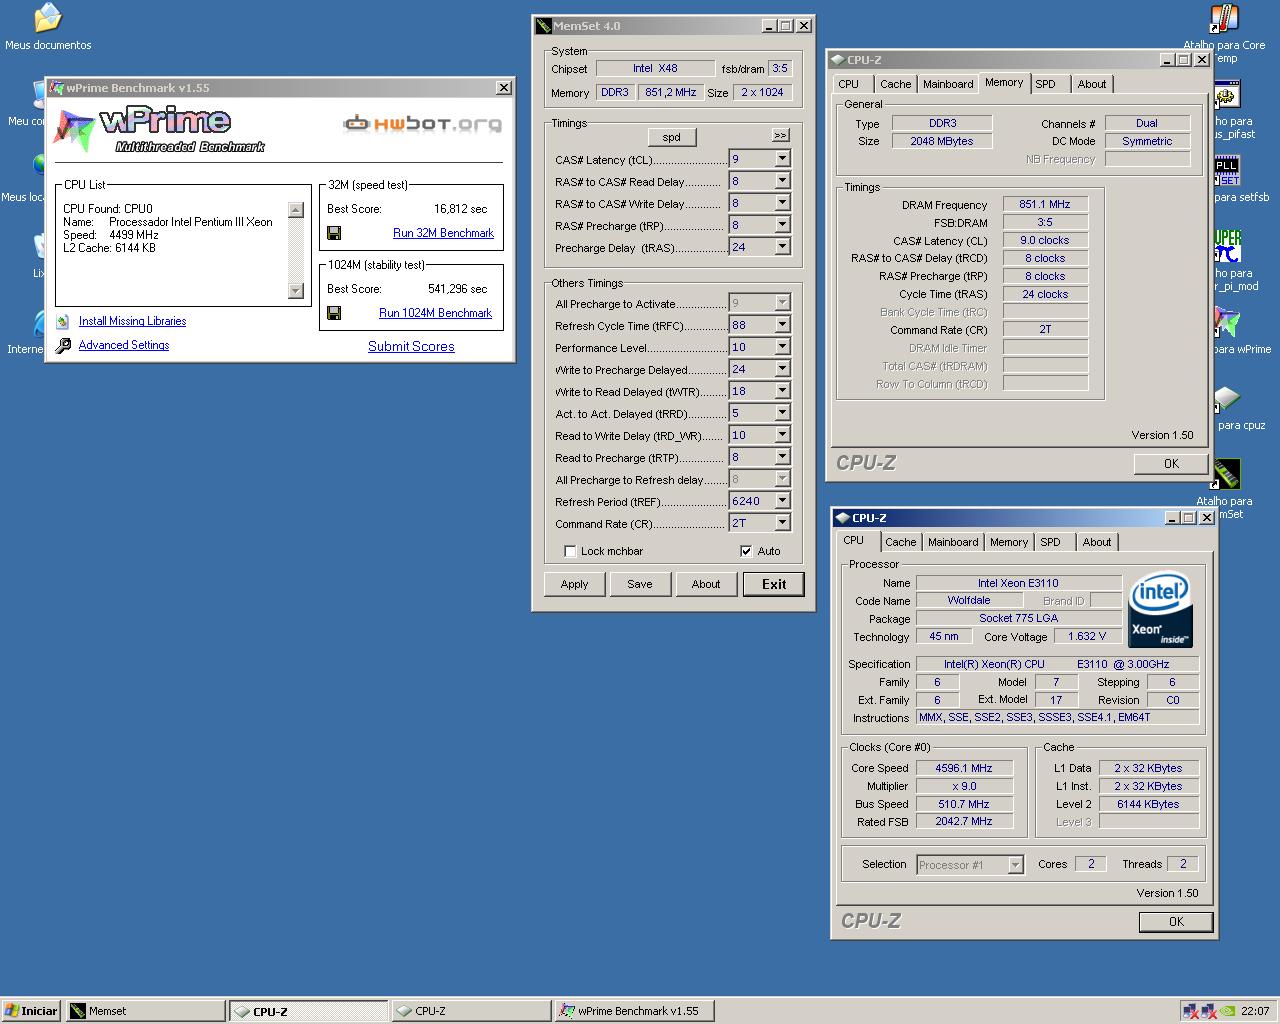Open Meus documentos desktop folder icon

[47, 19]
